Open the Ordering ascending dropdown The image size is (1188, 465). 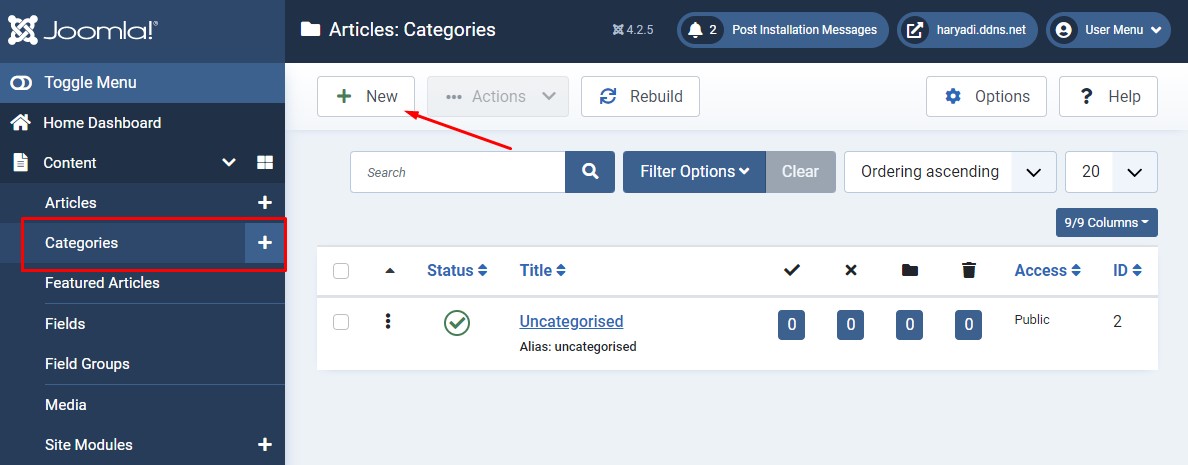pyautogui.click(x=950, y=172)
